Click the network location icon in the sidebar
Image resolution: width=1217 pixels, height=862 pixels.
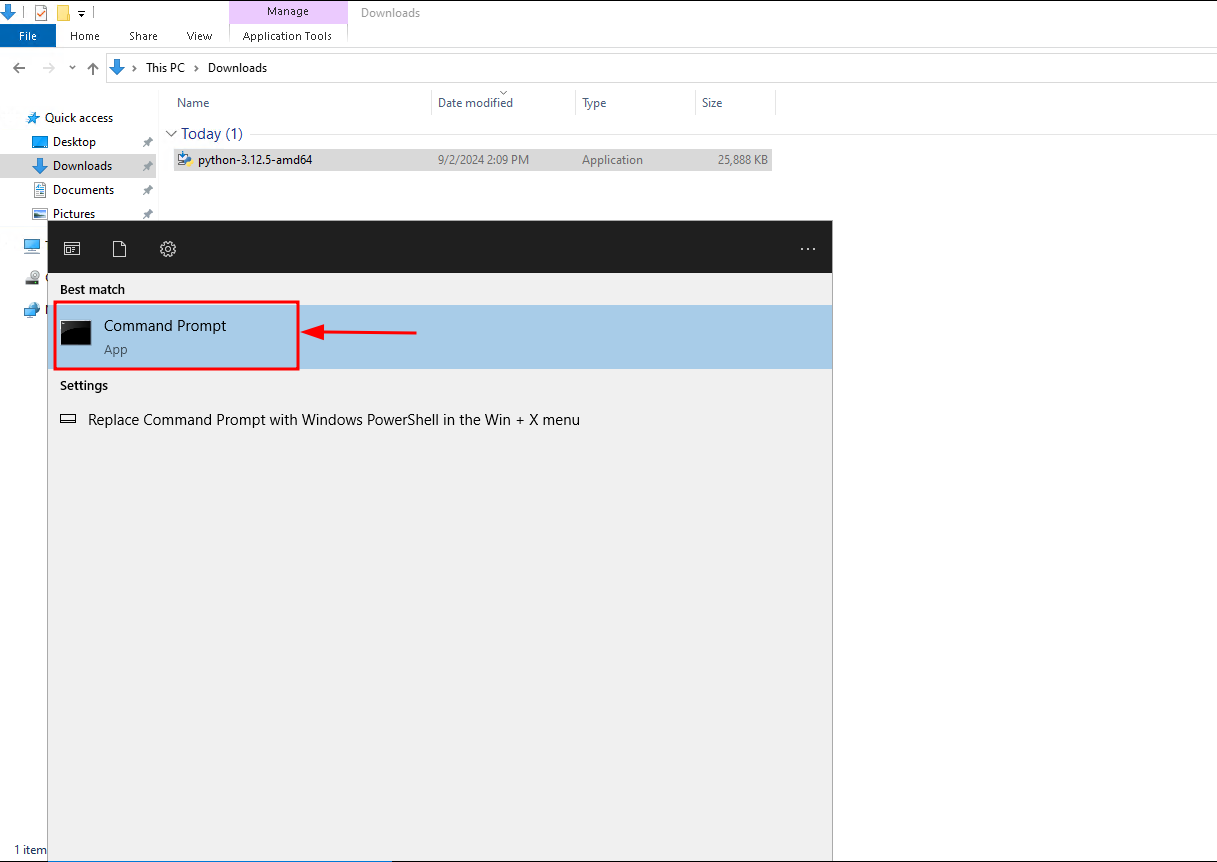(x=31, y=310)
